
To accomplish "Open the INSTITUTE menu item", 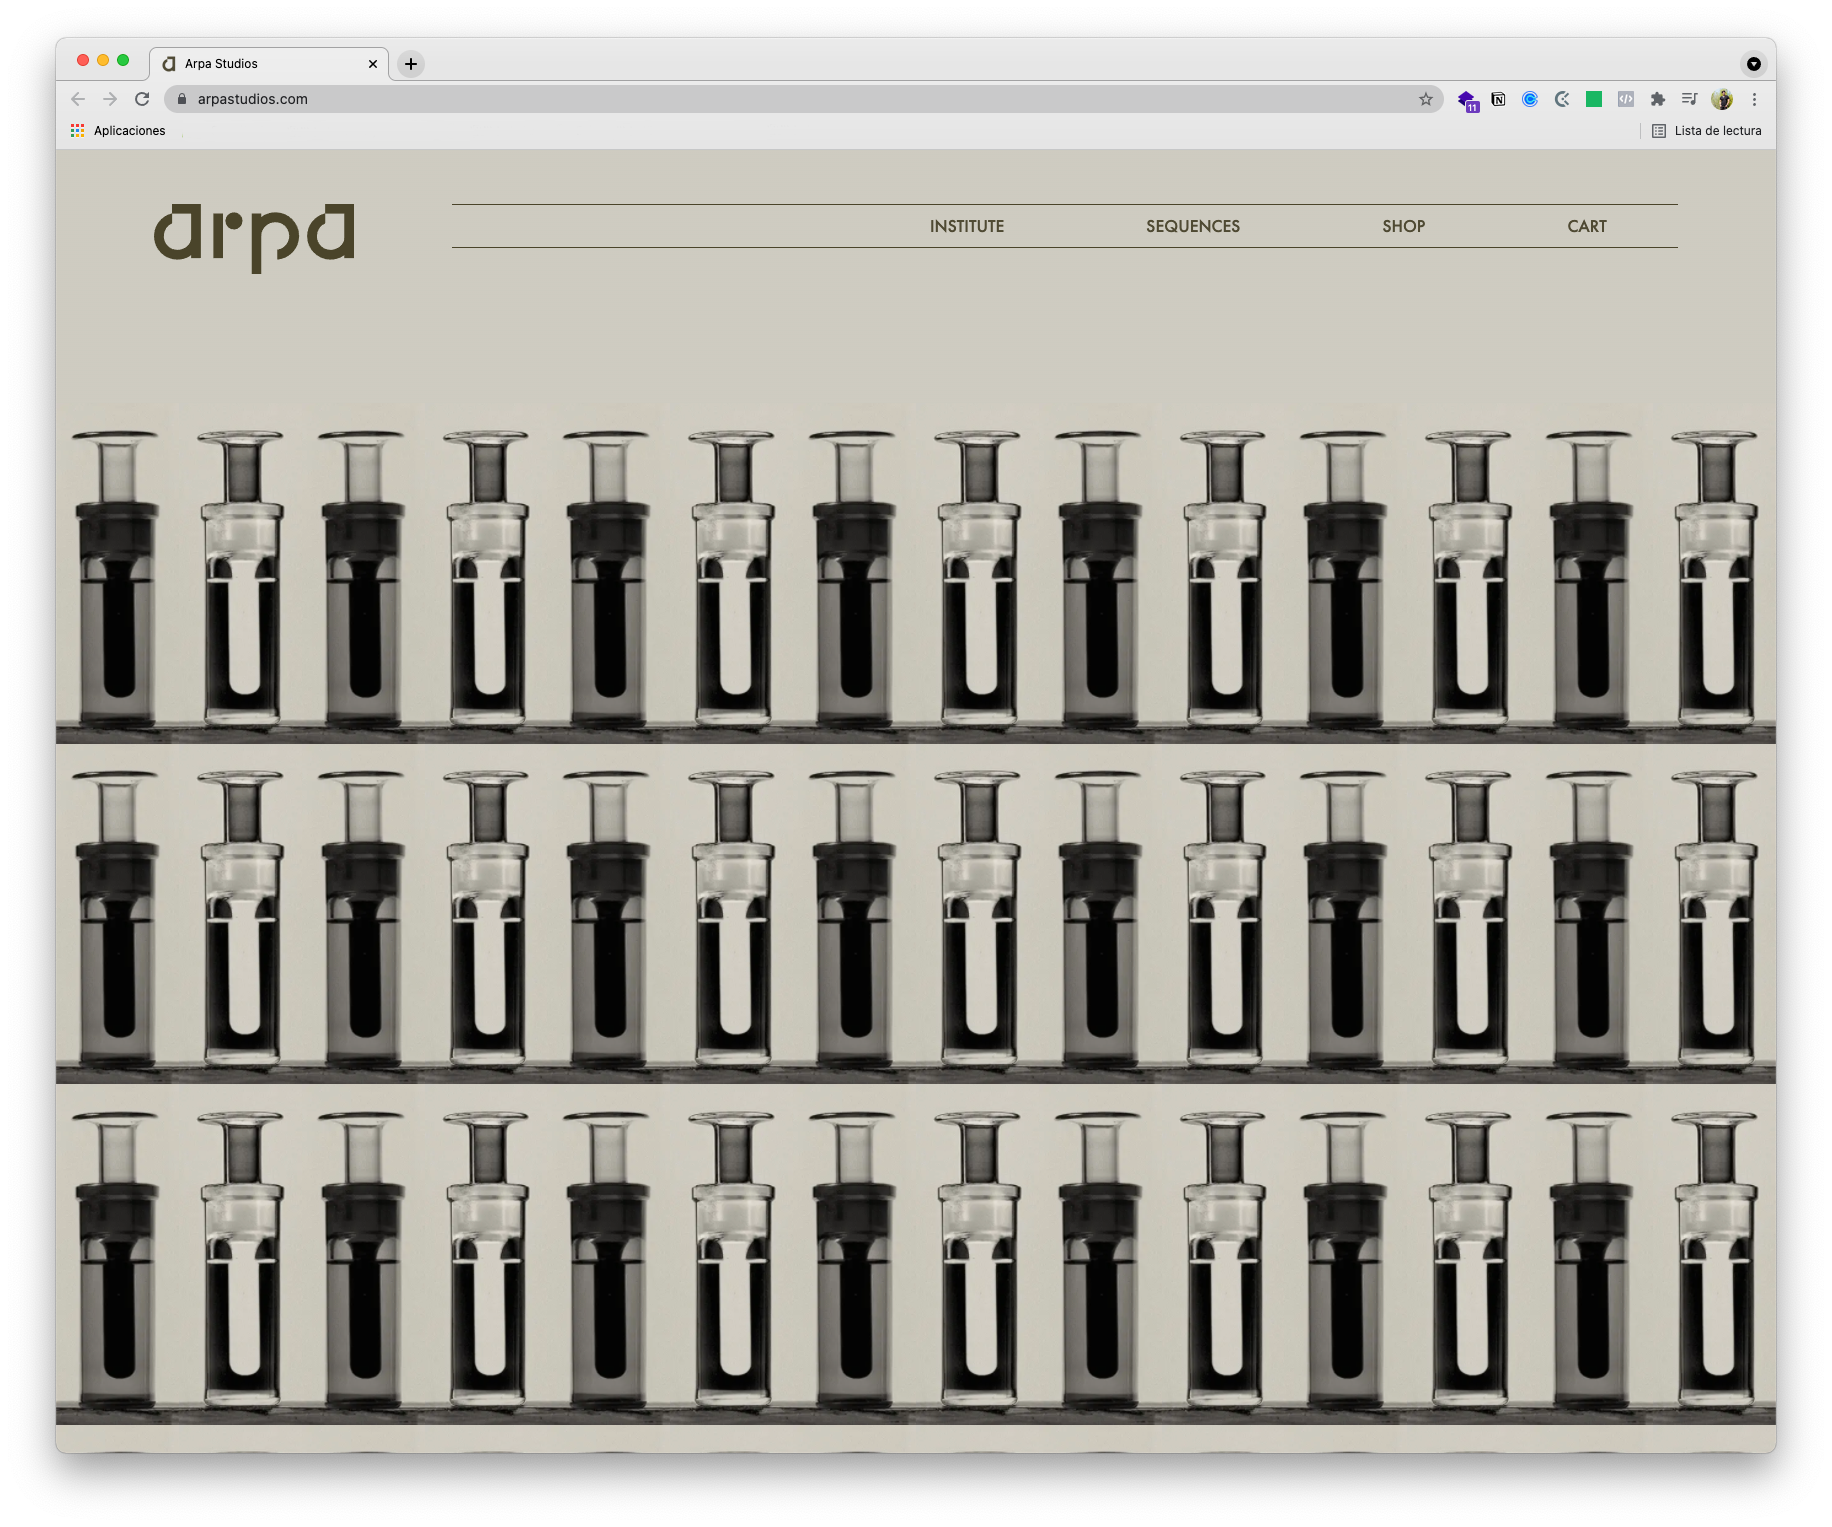I will [x=967, y=226].
